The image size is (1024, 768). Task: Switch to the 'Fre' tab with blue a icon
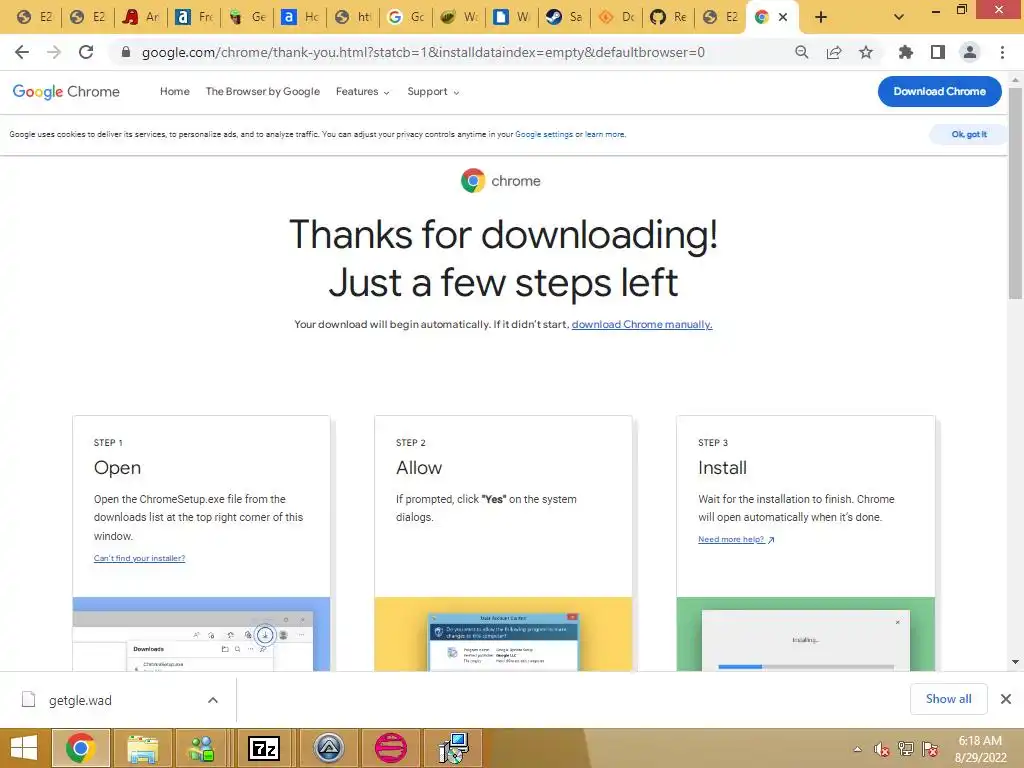click(x=193, y=17)
